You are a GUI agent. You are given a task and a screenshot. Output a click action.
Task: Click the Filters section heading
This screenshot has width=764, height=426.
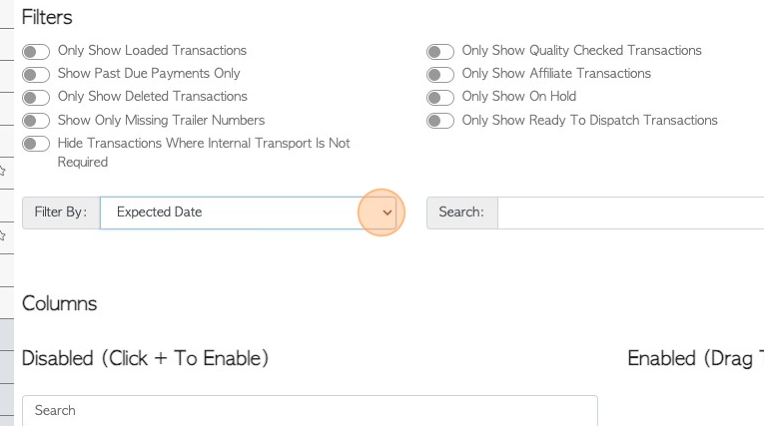47,18
